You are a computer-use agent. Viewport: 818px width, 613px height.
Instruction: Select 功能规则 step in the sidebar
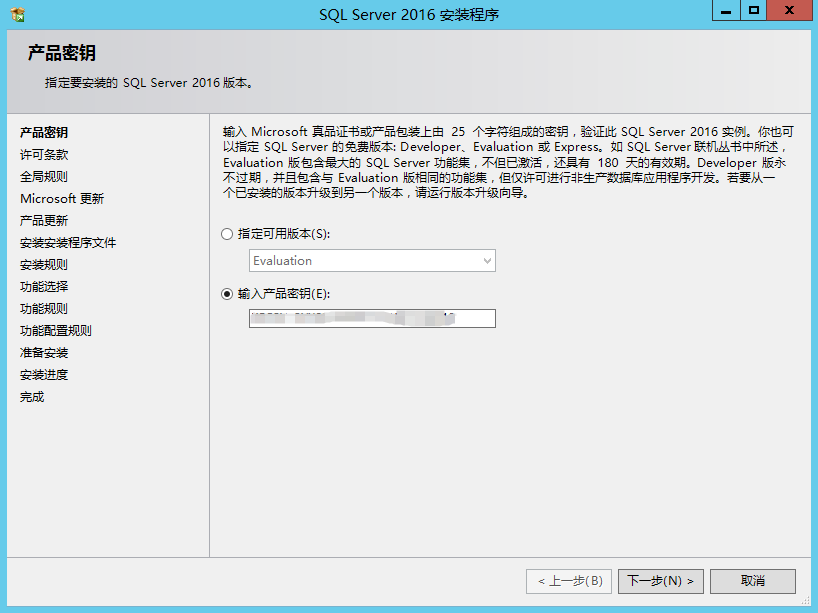[44, 308]
